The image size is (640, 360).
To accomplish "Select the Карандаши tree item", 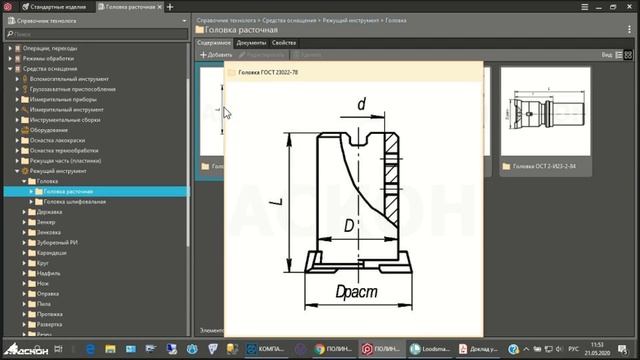I will click(51, 253).
